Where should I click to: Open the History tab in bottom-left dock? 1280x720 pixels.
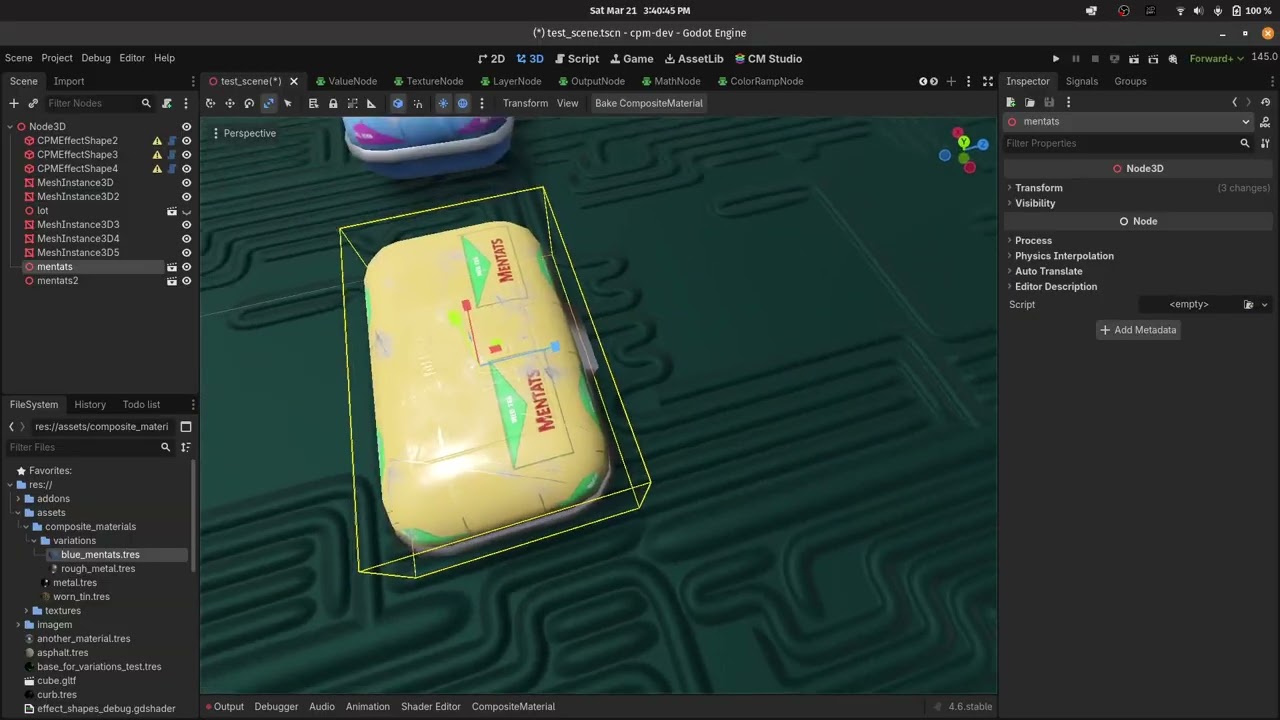point(90,405)
